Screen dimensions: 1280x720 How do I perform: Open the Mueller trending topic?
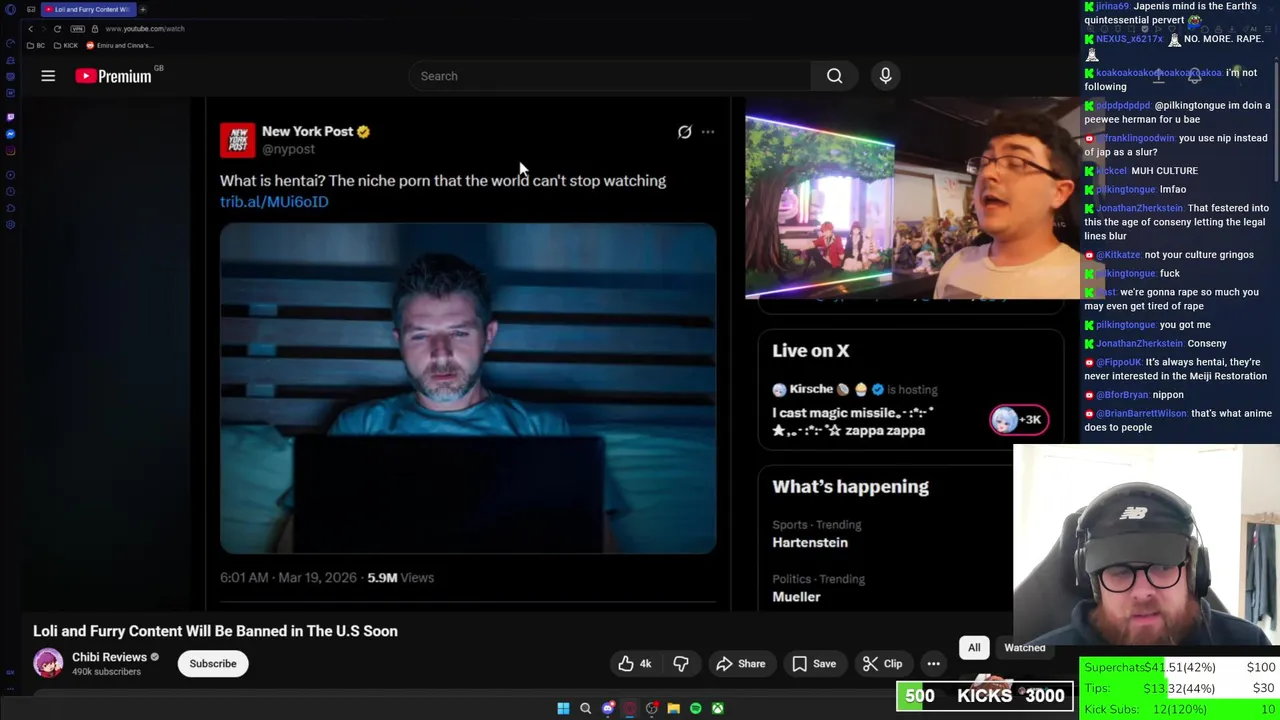(796, 596)
